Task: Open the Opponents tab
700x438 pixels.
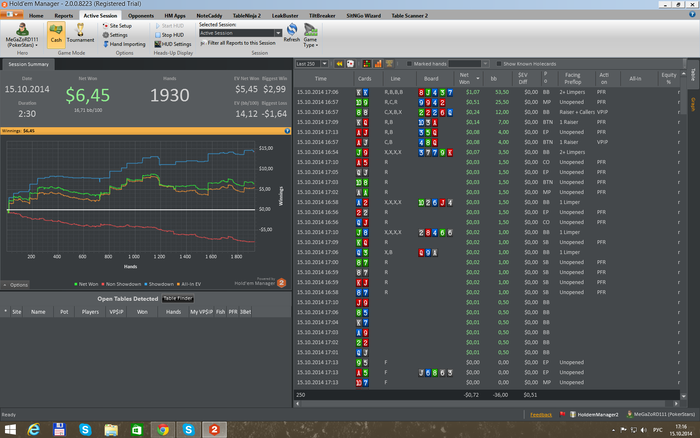Action: pos(141,16)
